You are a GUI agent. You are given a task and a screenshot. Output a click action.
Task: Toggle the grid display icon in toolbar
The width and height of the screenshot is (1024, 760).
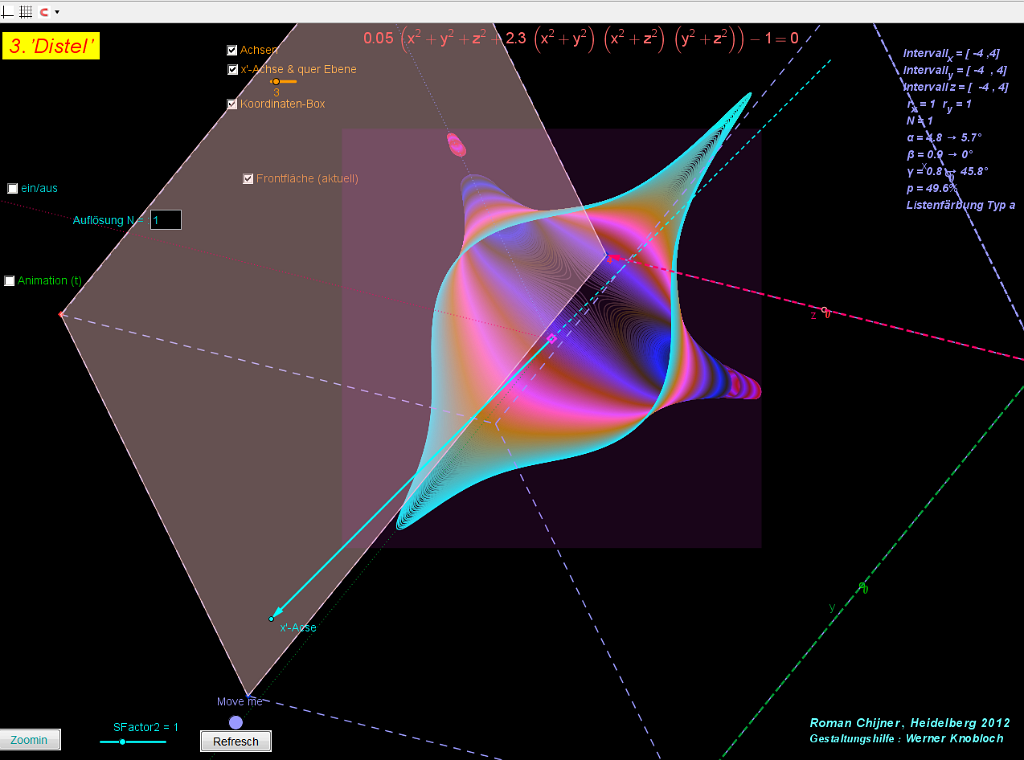coord(25,11)
